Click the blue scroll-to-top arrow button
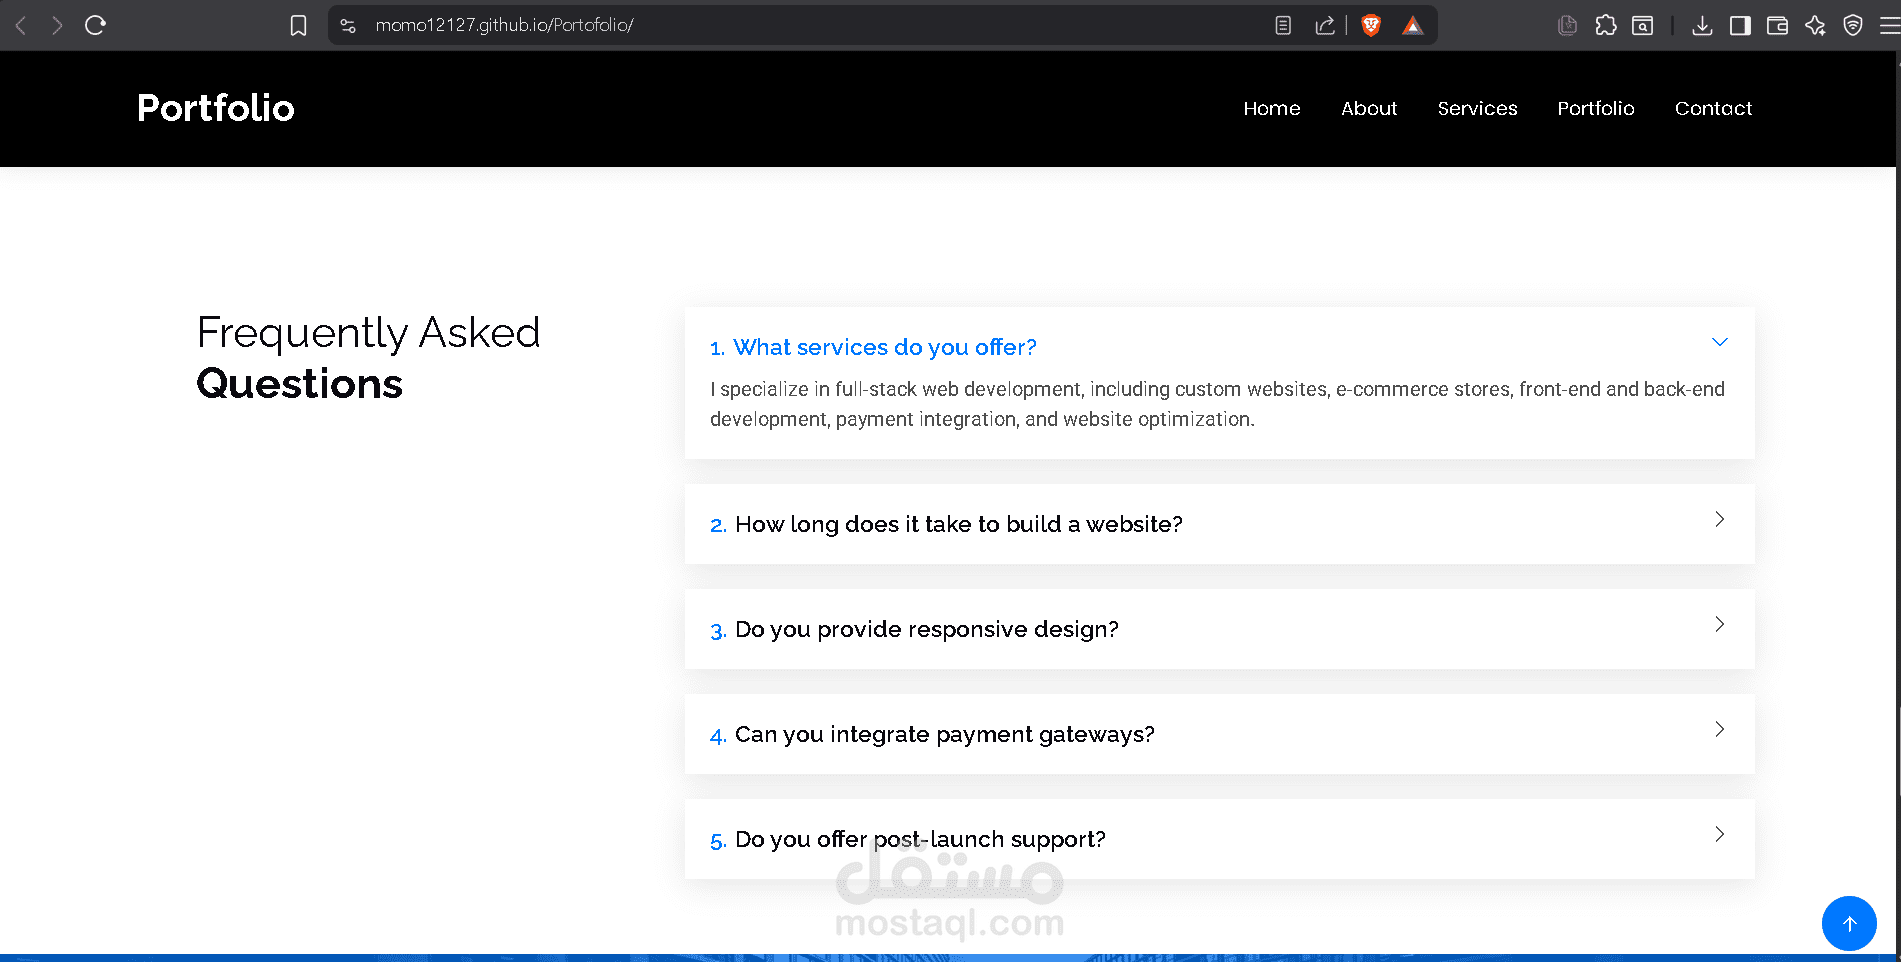The width and height of the screenshot is (1901, 962). pos(1849,923)
